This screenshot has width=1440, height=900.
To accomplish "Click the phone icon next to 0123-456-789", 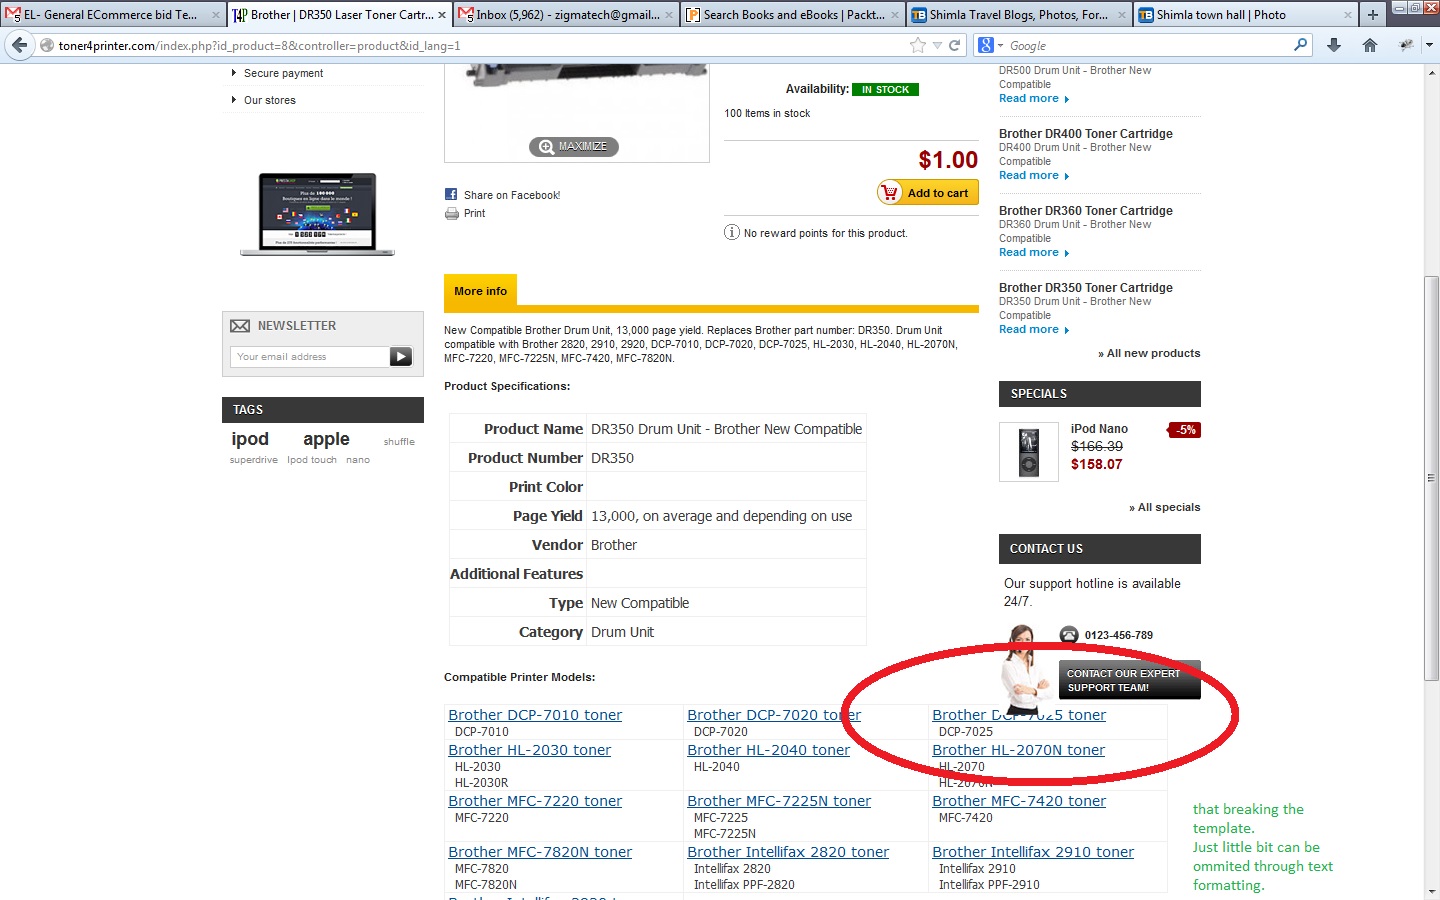I will [x=1069, y=635].
